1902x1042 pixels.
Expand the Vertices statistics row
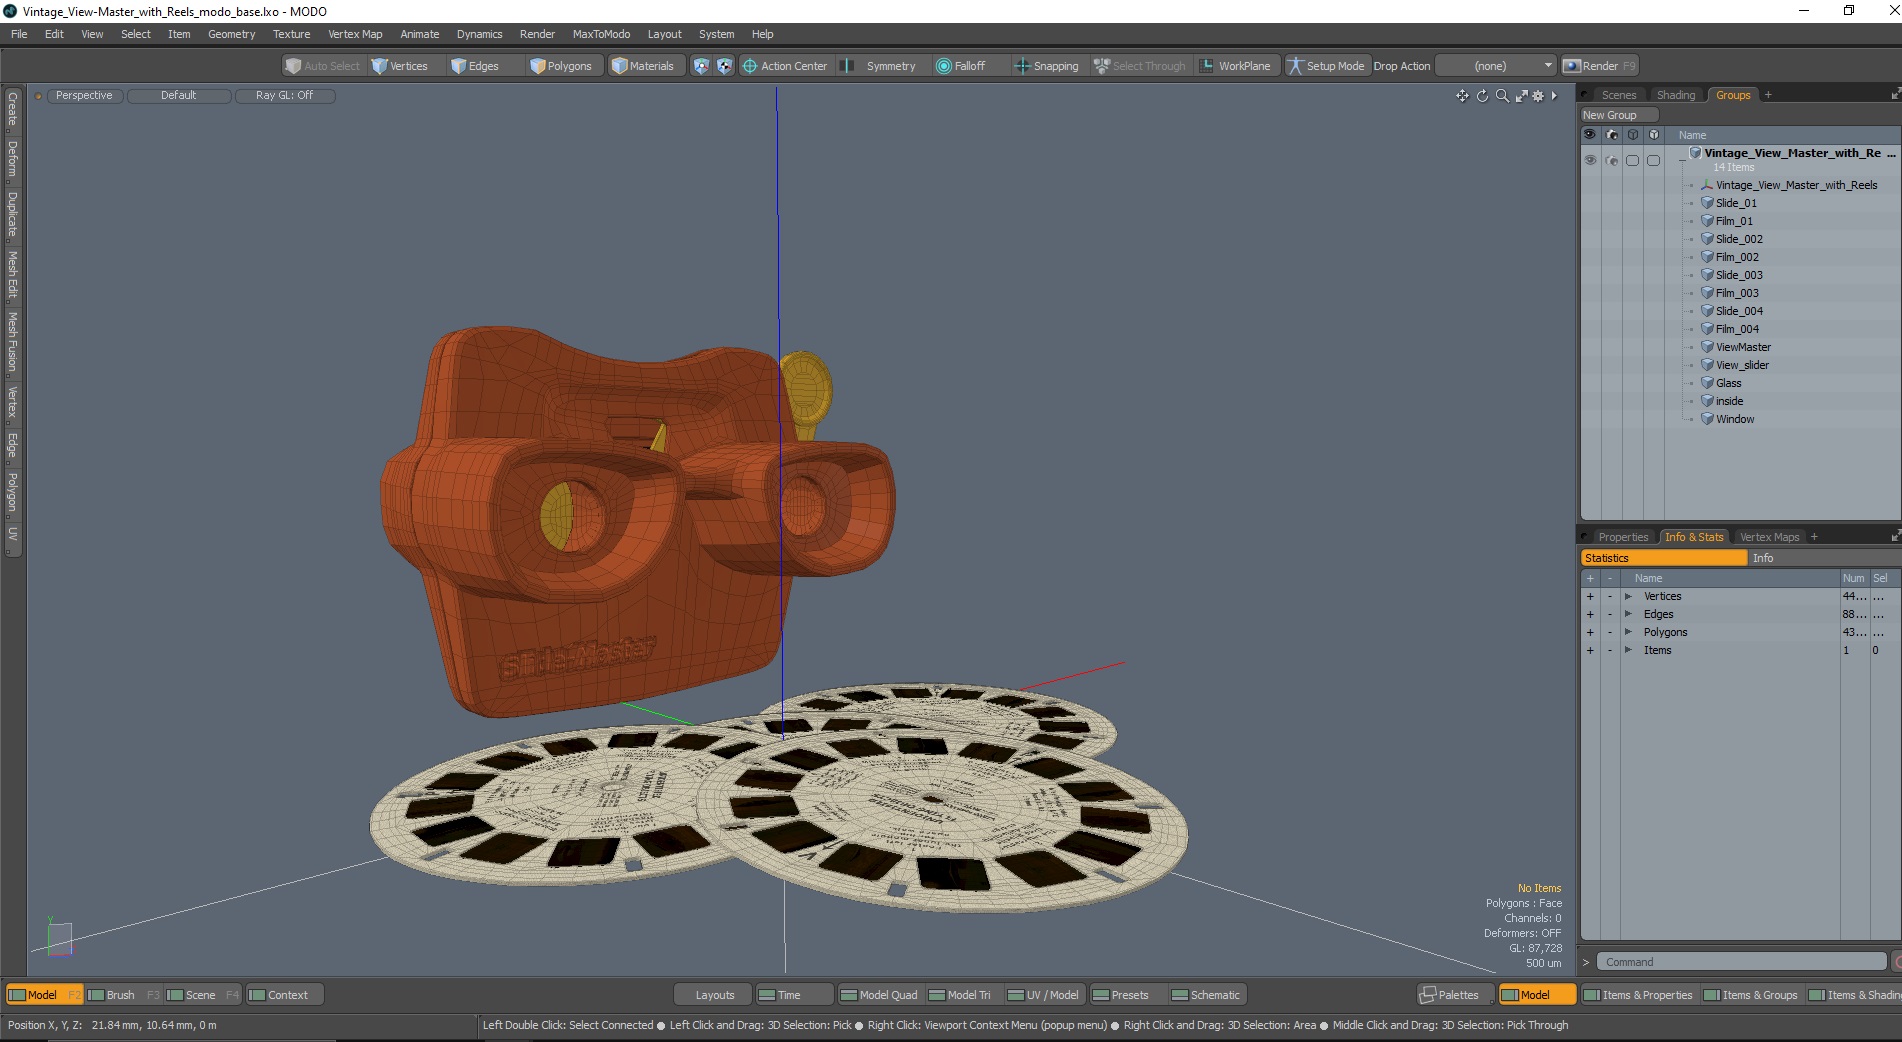pos(1628,597)
